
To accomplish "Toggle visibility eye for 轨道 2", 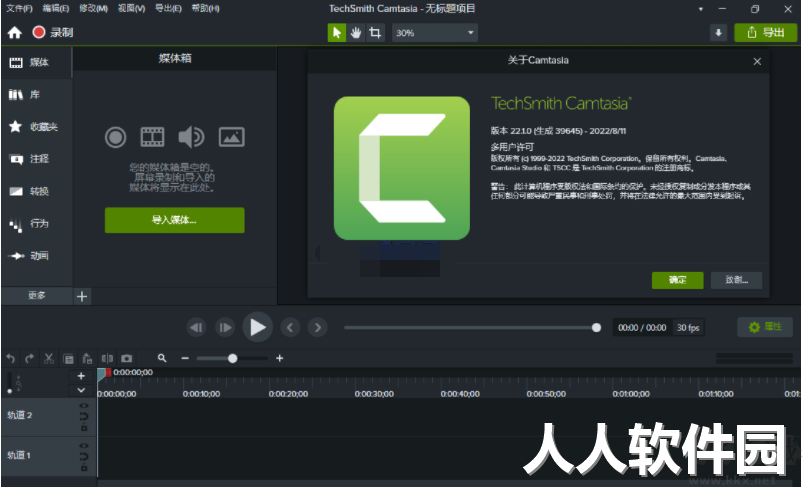I will [x=84, y=406].
